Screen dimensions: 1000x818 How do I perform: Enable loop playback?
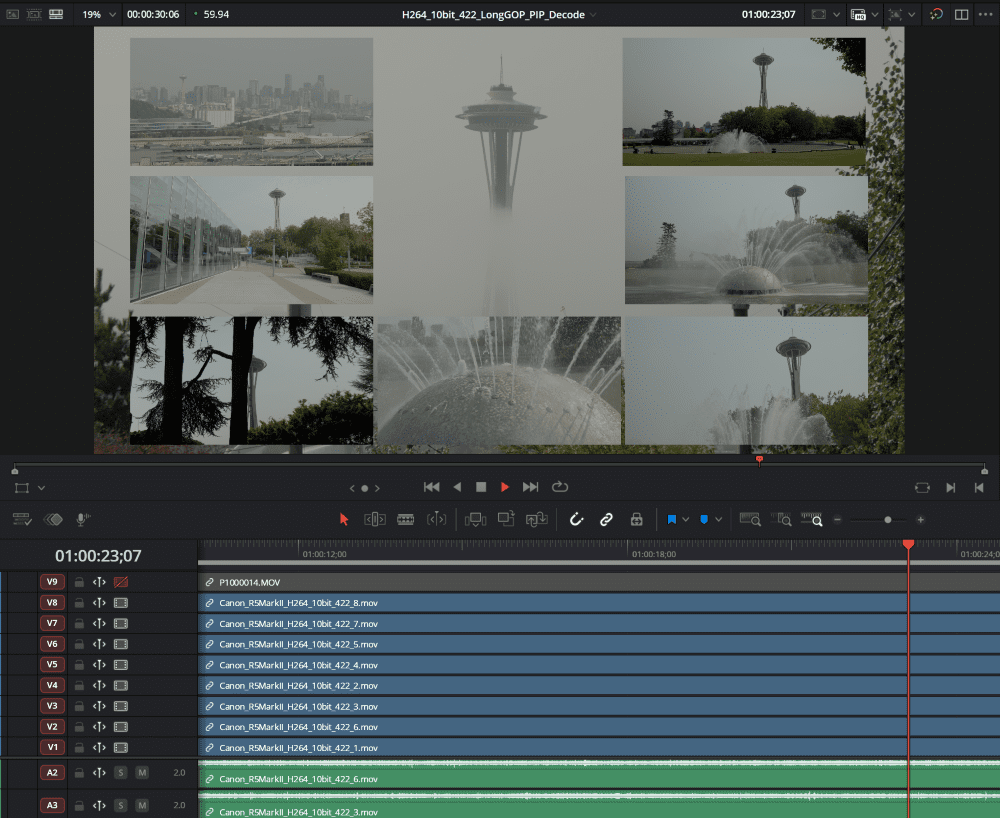[x=560, y=487]
